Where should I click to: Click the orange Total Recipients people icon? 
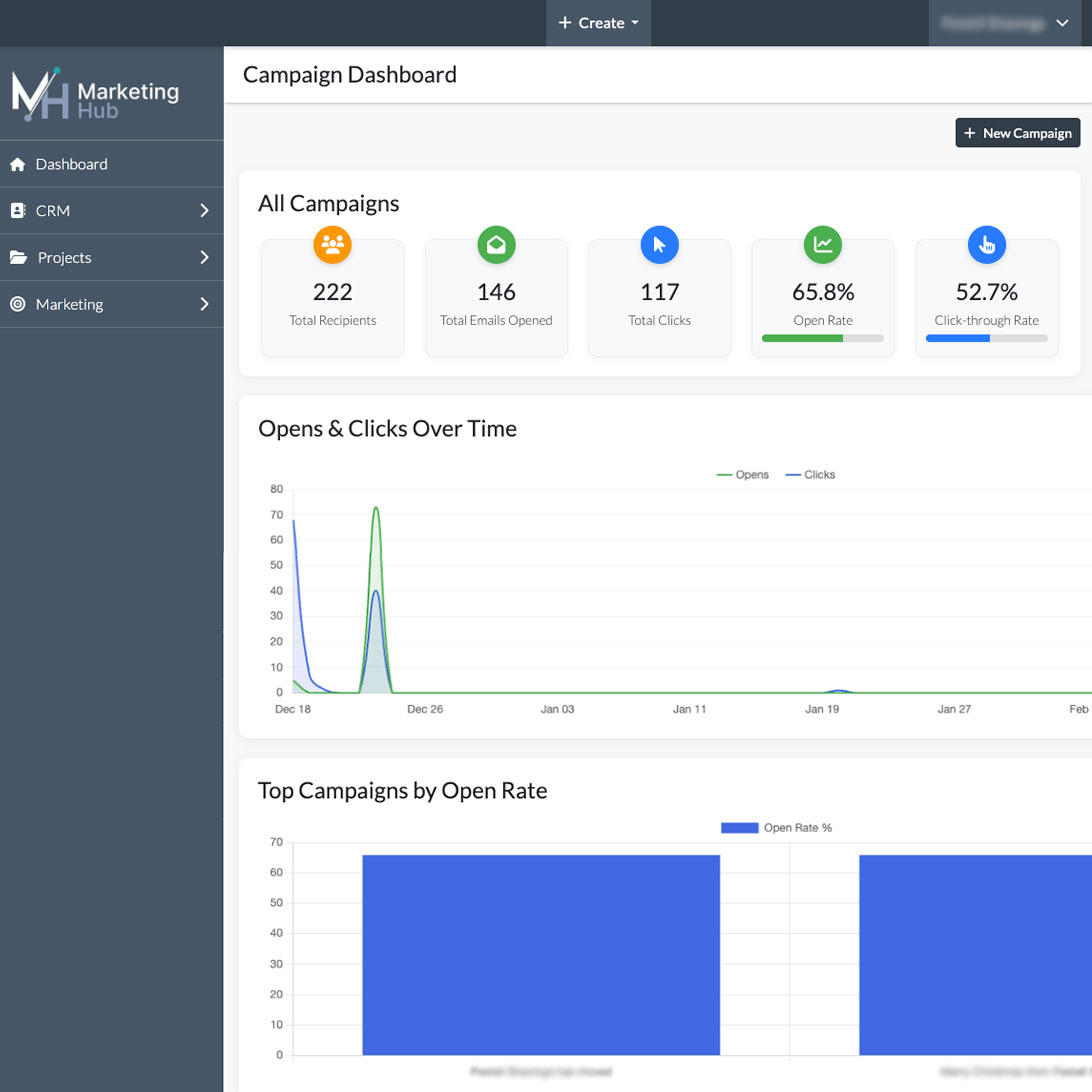[x=333, y=244]
